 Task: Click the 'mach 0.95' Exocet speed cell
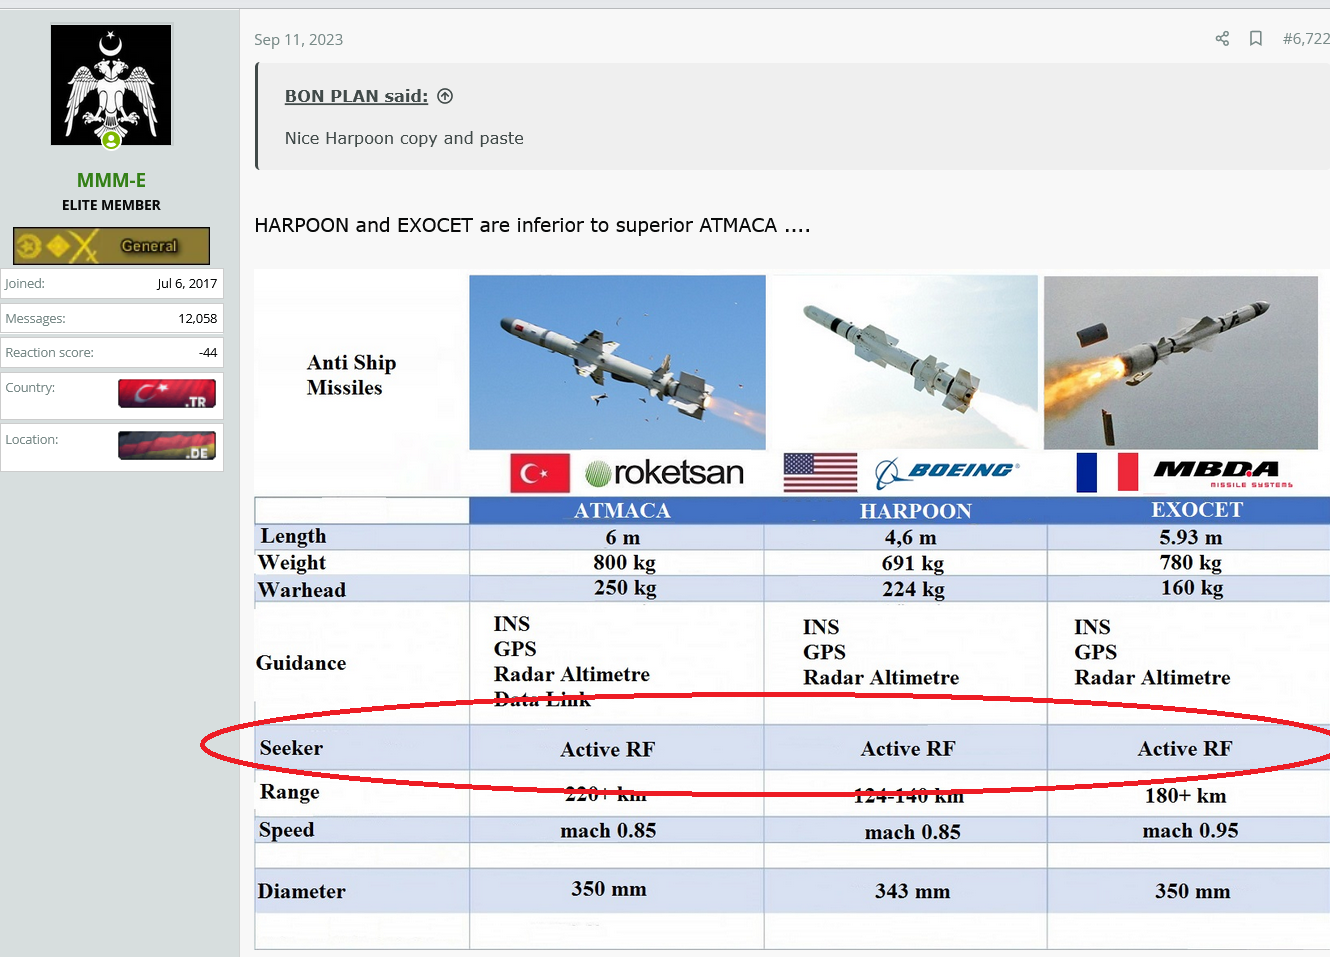[1190, 831]
